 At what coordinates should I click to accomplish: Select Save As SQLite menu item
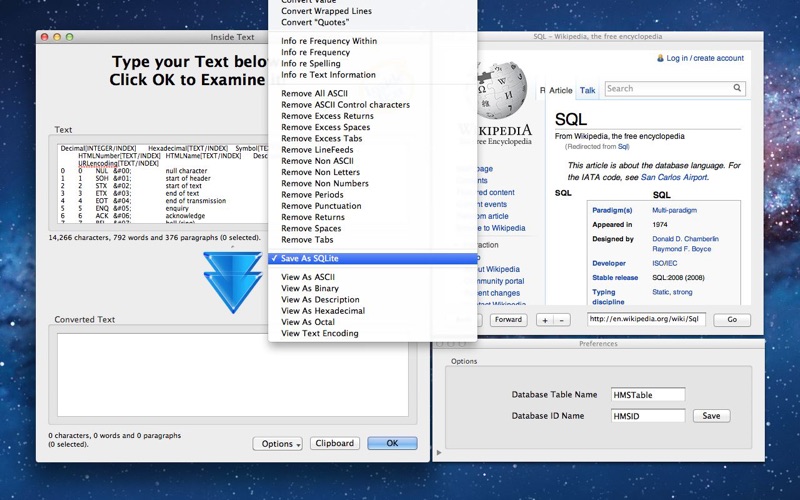(x=372, y=259)
